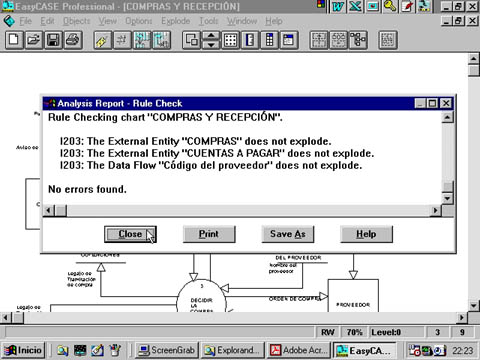
Task: Click the RW status bar indicator
Action: [328, 332]
